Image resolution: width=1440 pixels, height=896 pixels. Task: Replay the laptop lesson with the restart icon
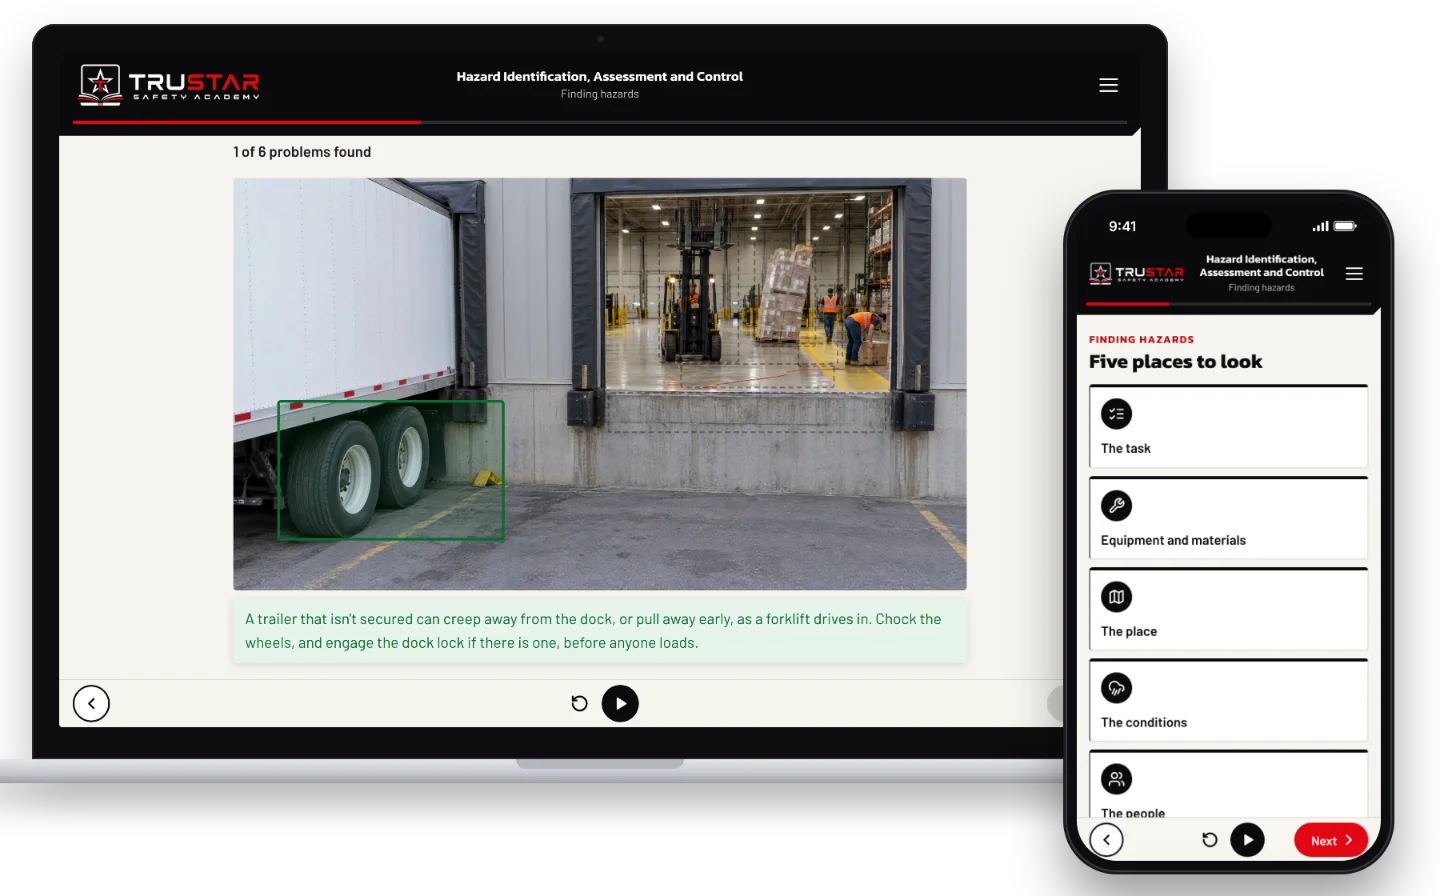click(x=579, y=703)
